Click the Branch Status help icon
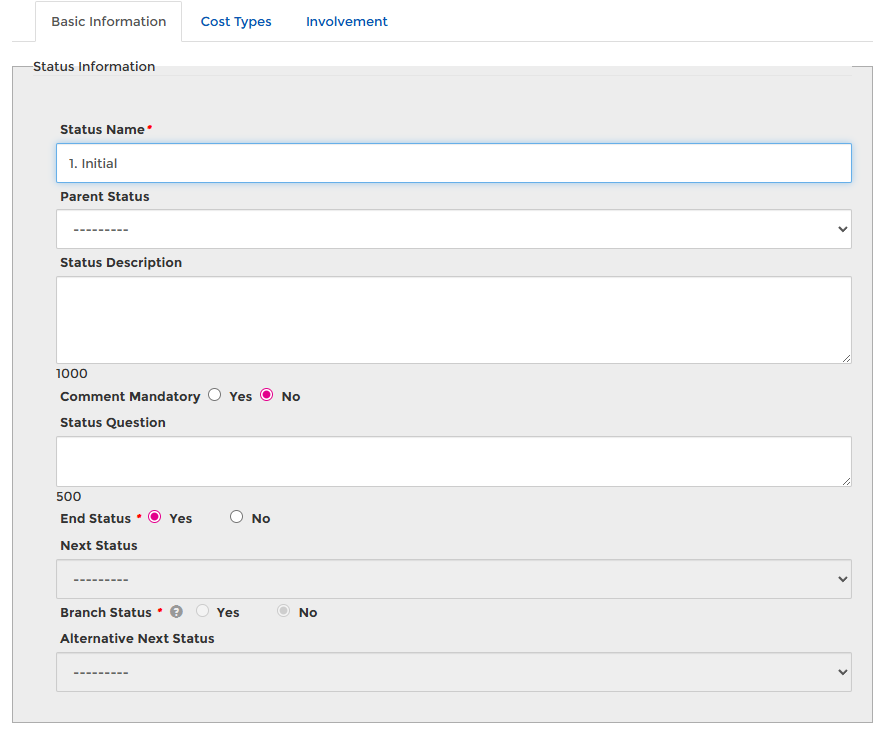 pos(176,612)
